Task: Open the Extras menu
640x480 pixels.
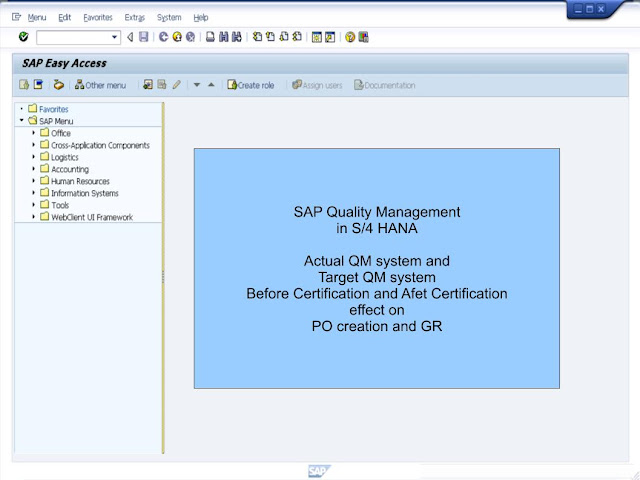Action: pos(135,18)
